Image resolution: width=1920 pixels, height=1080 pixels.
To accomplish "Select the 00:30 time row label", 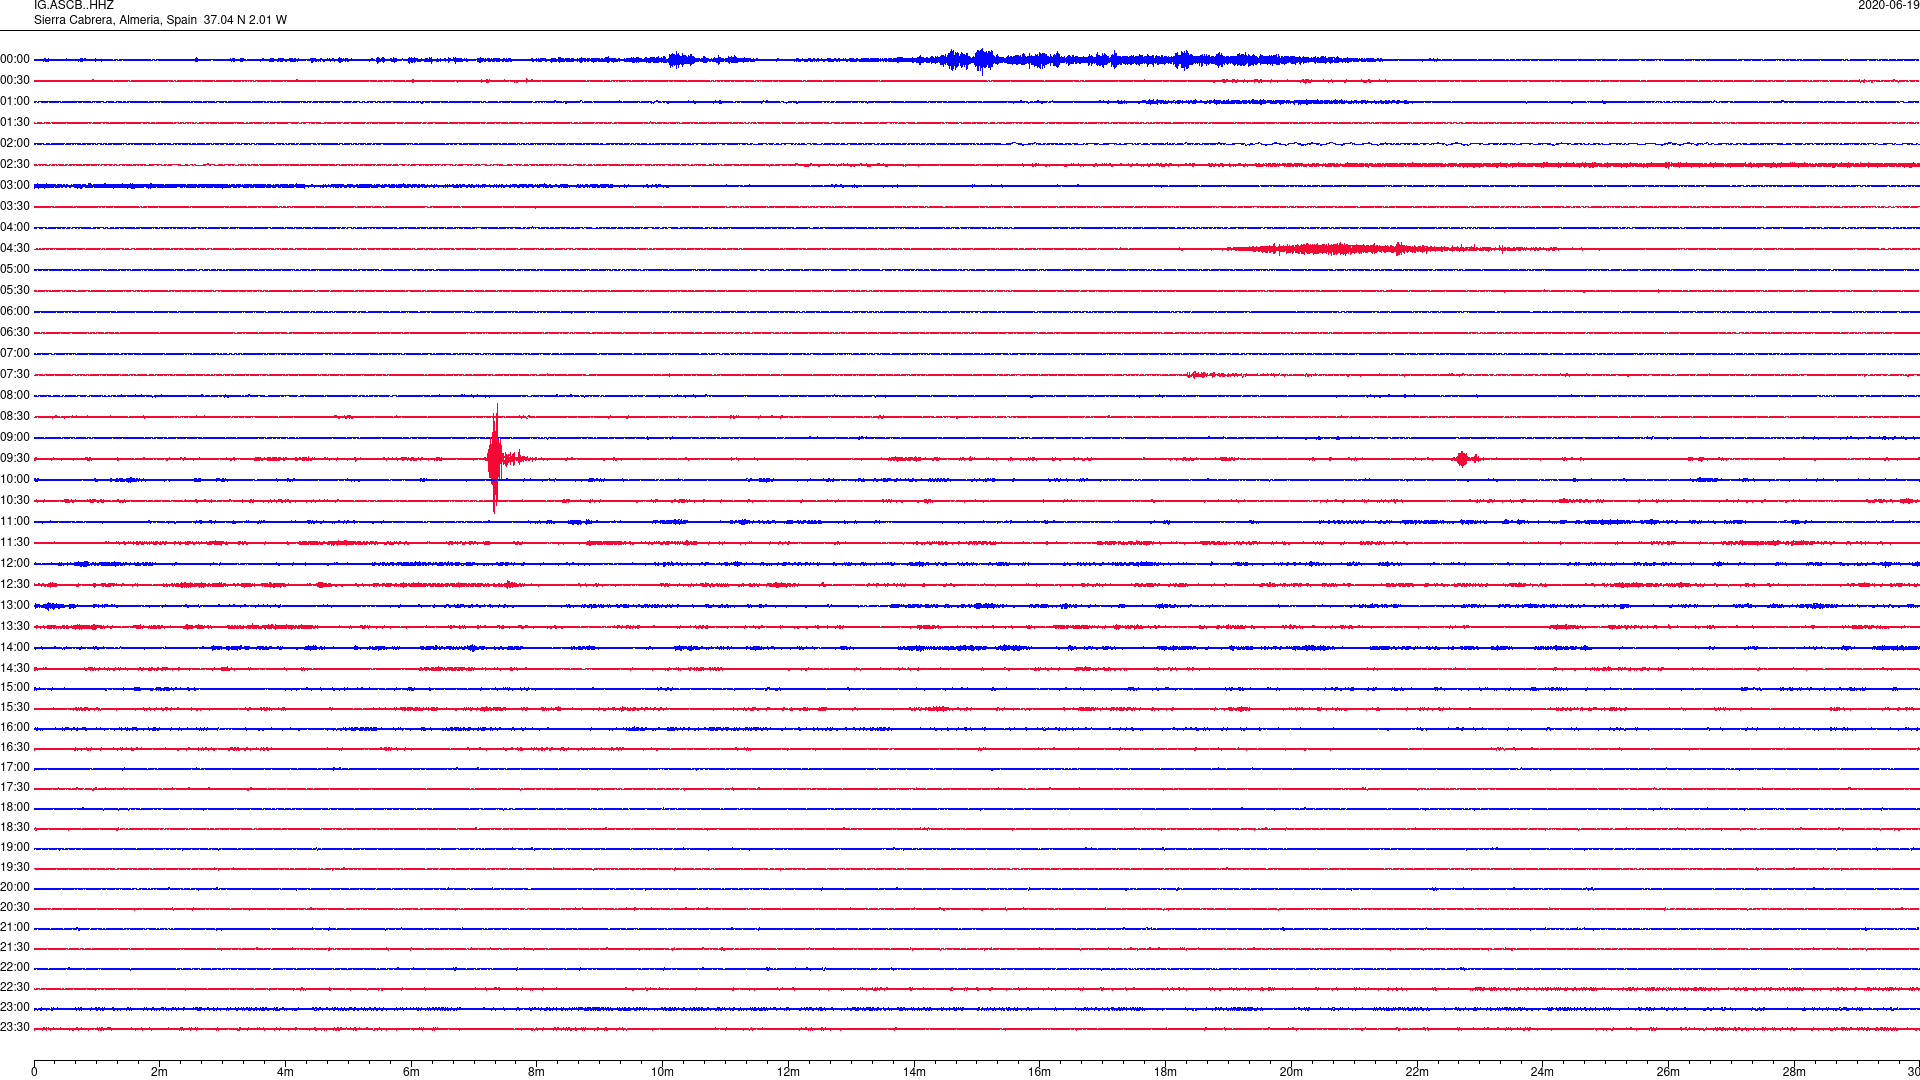I will click(15, 80).
